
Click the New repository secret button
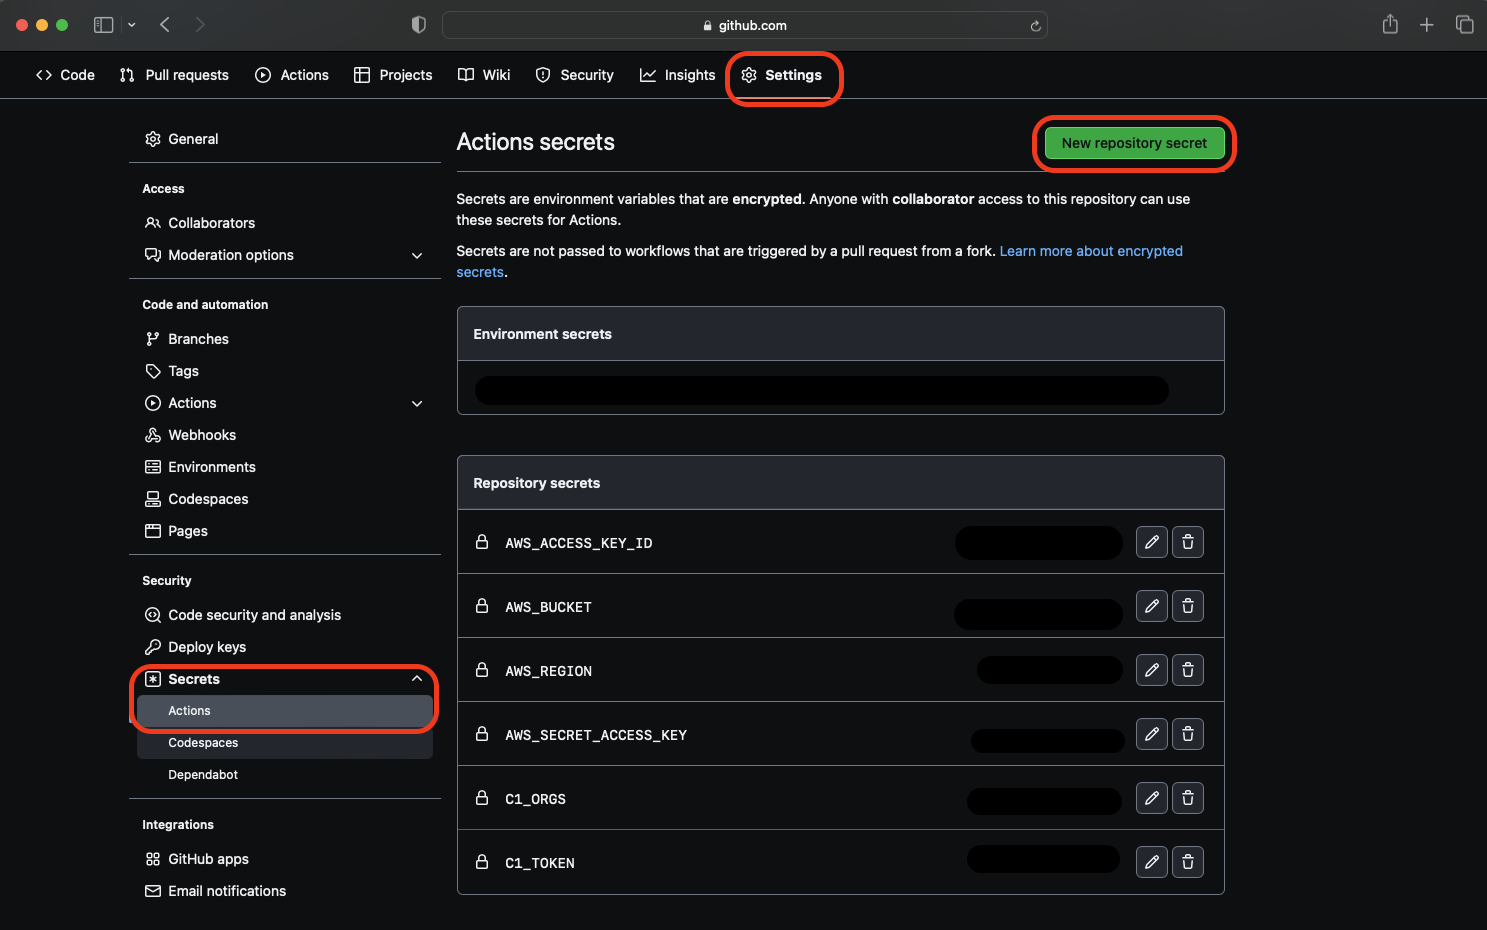[x=1134, y=143]
